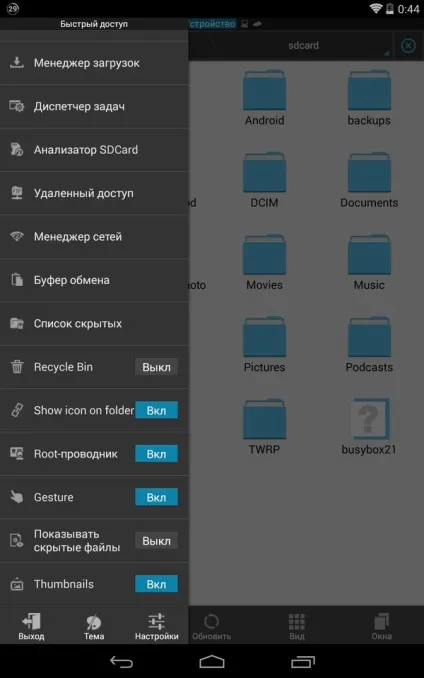This screenshot has width=424, height=678.
Task: Open the Тема theme button
Action: point(94,626)
